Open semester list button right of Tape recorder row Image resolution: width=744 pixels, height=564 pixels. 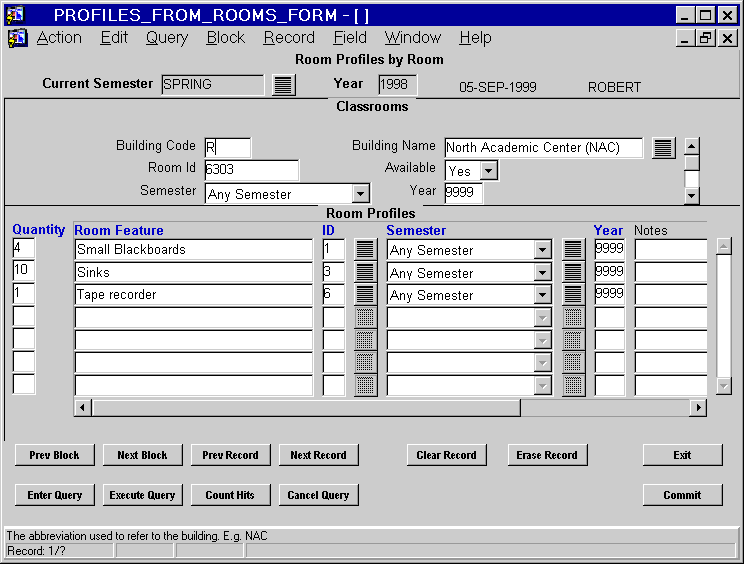click(573, 295)
